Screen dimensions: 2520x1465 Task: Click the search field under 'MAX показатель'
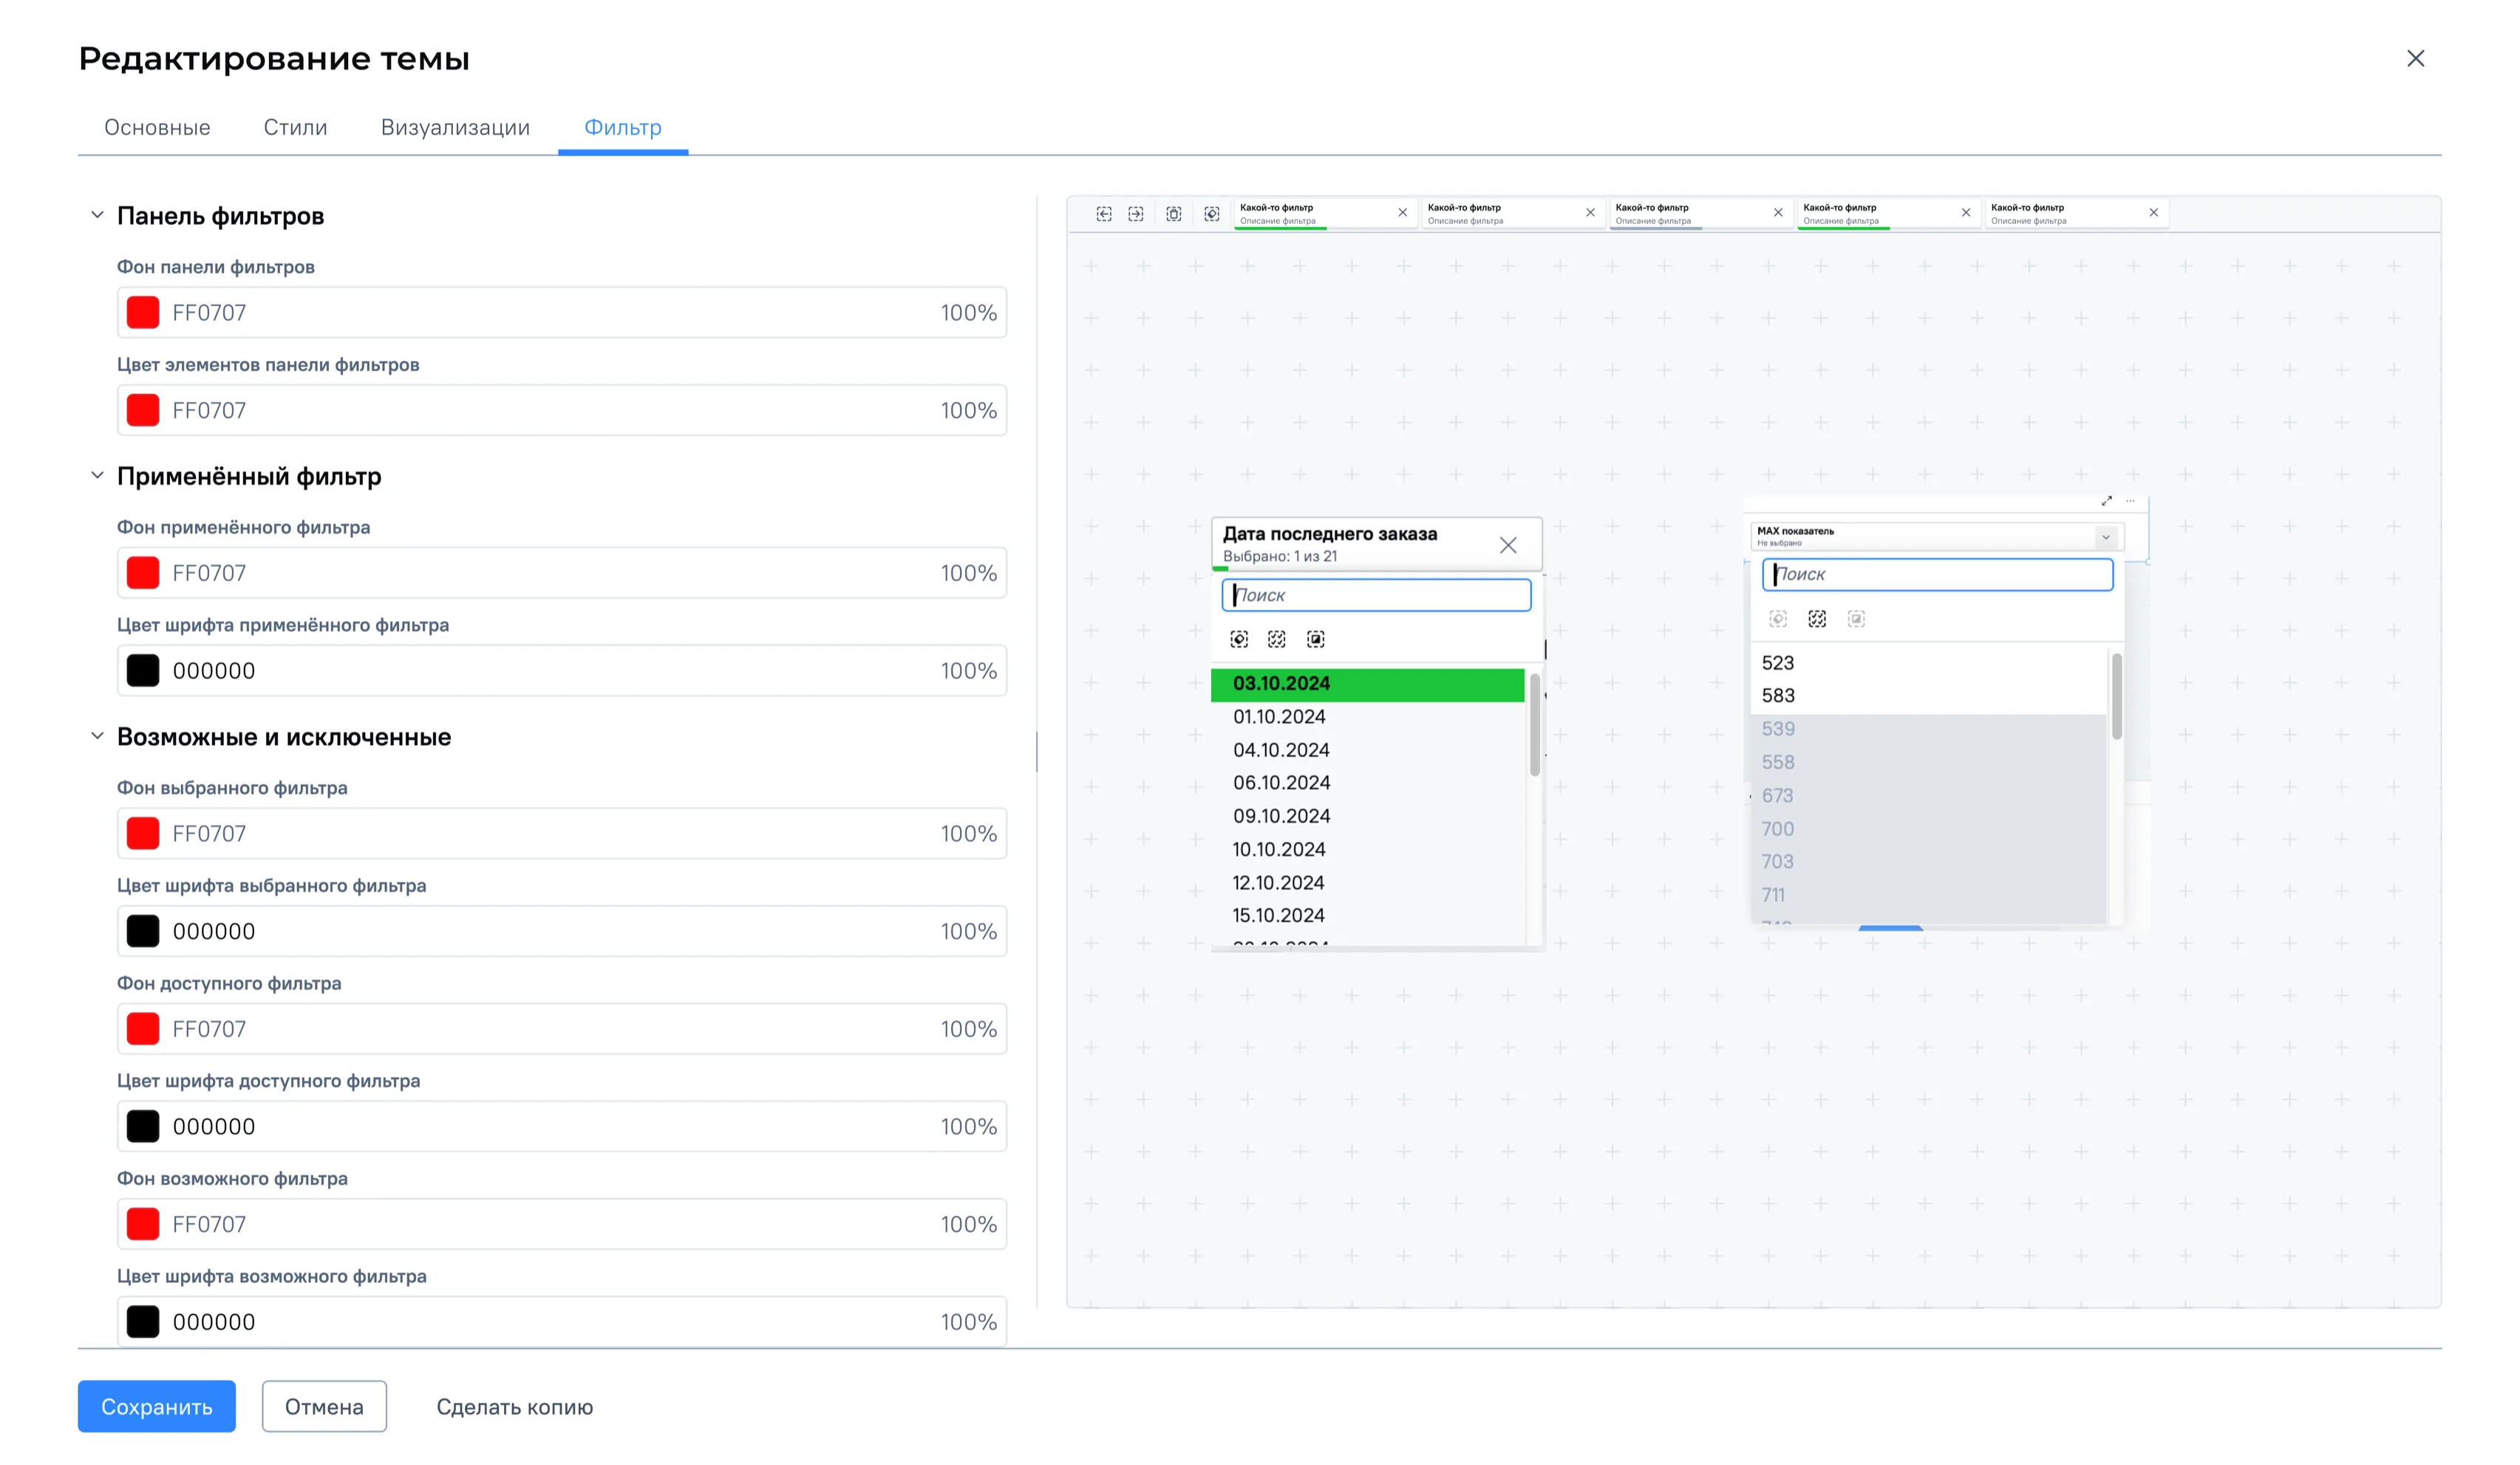click(x=1937, y=574)
